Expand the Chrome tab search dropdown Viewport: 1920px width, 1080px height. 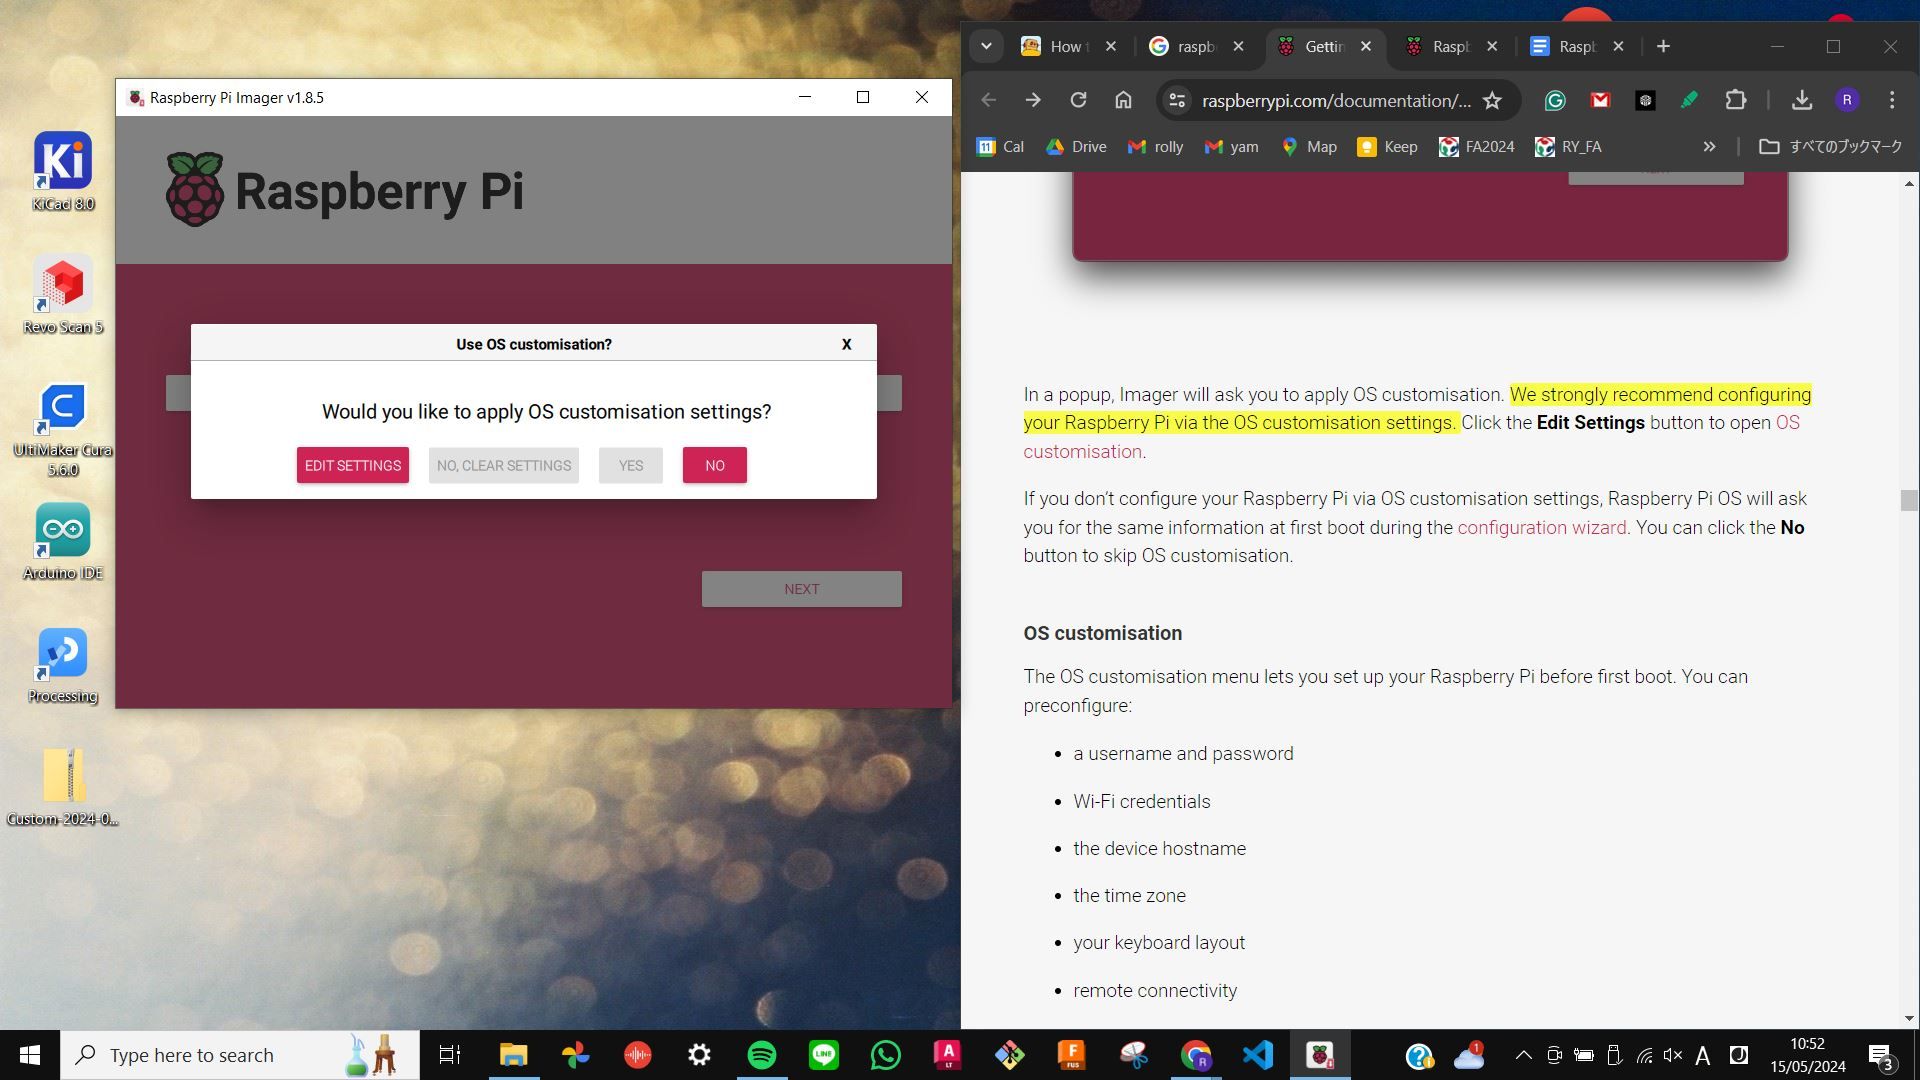click(x=986, y=46)
